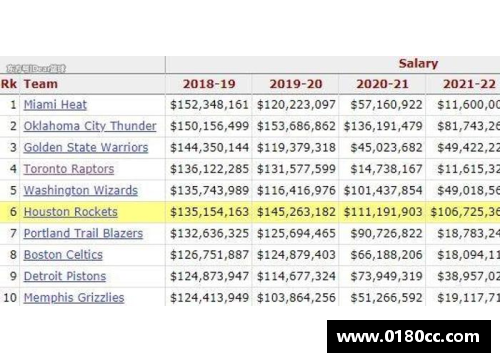Sort by the 2018-19 column header
The image size is (500, 362).
pos(209,84)
